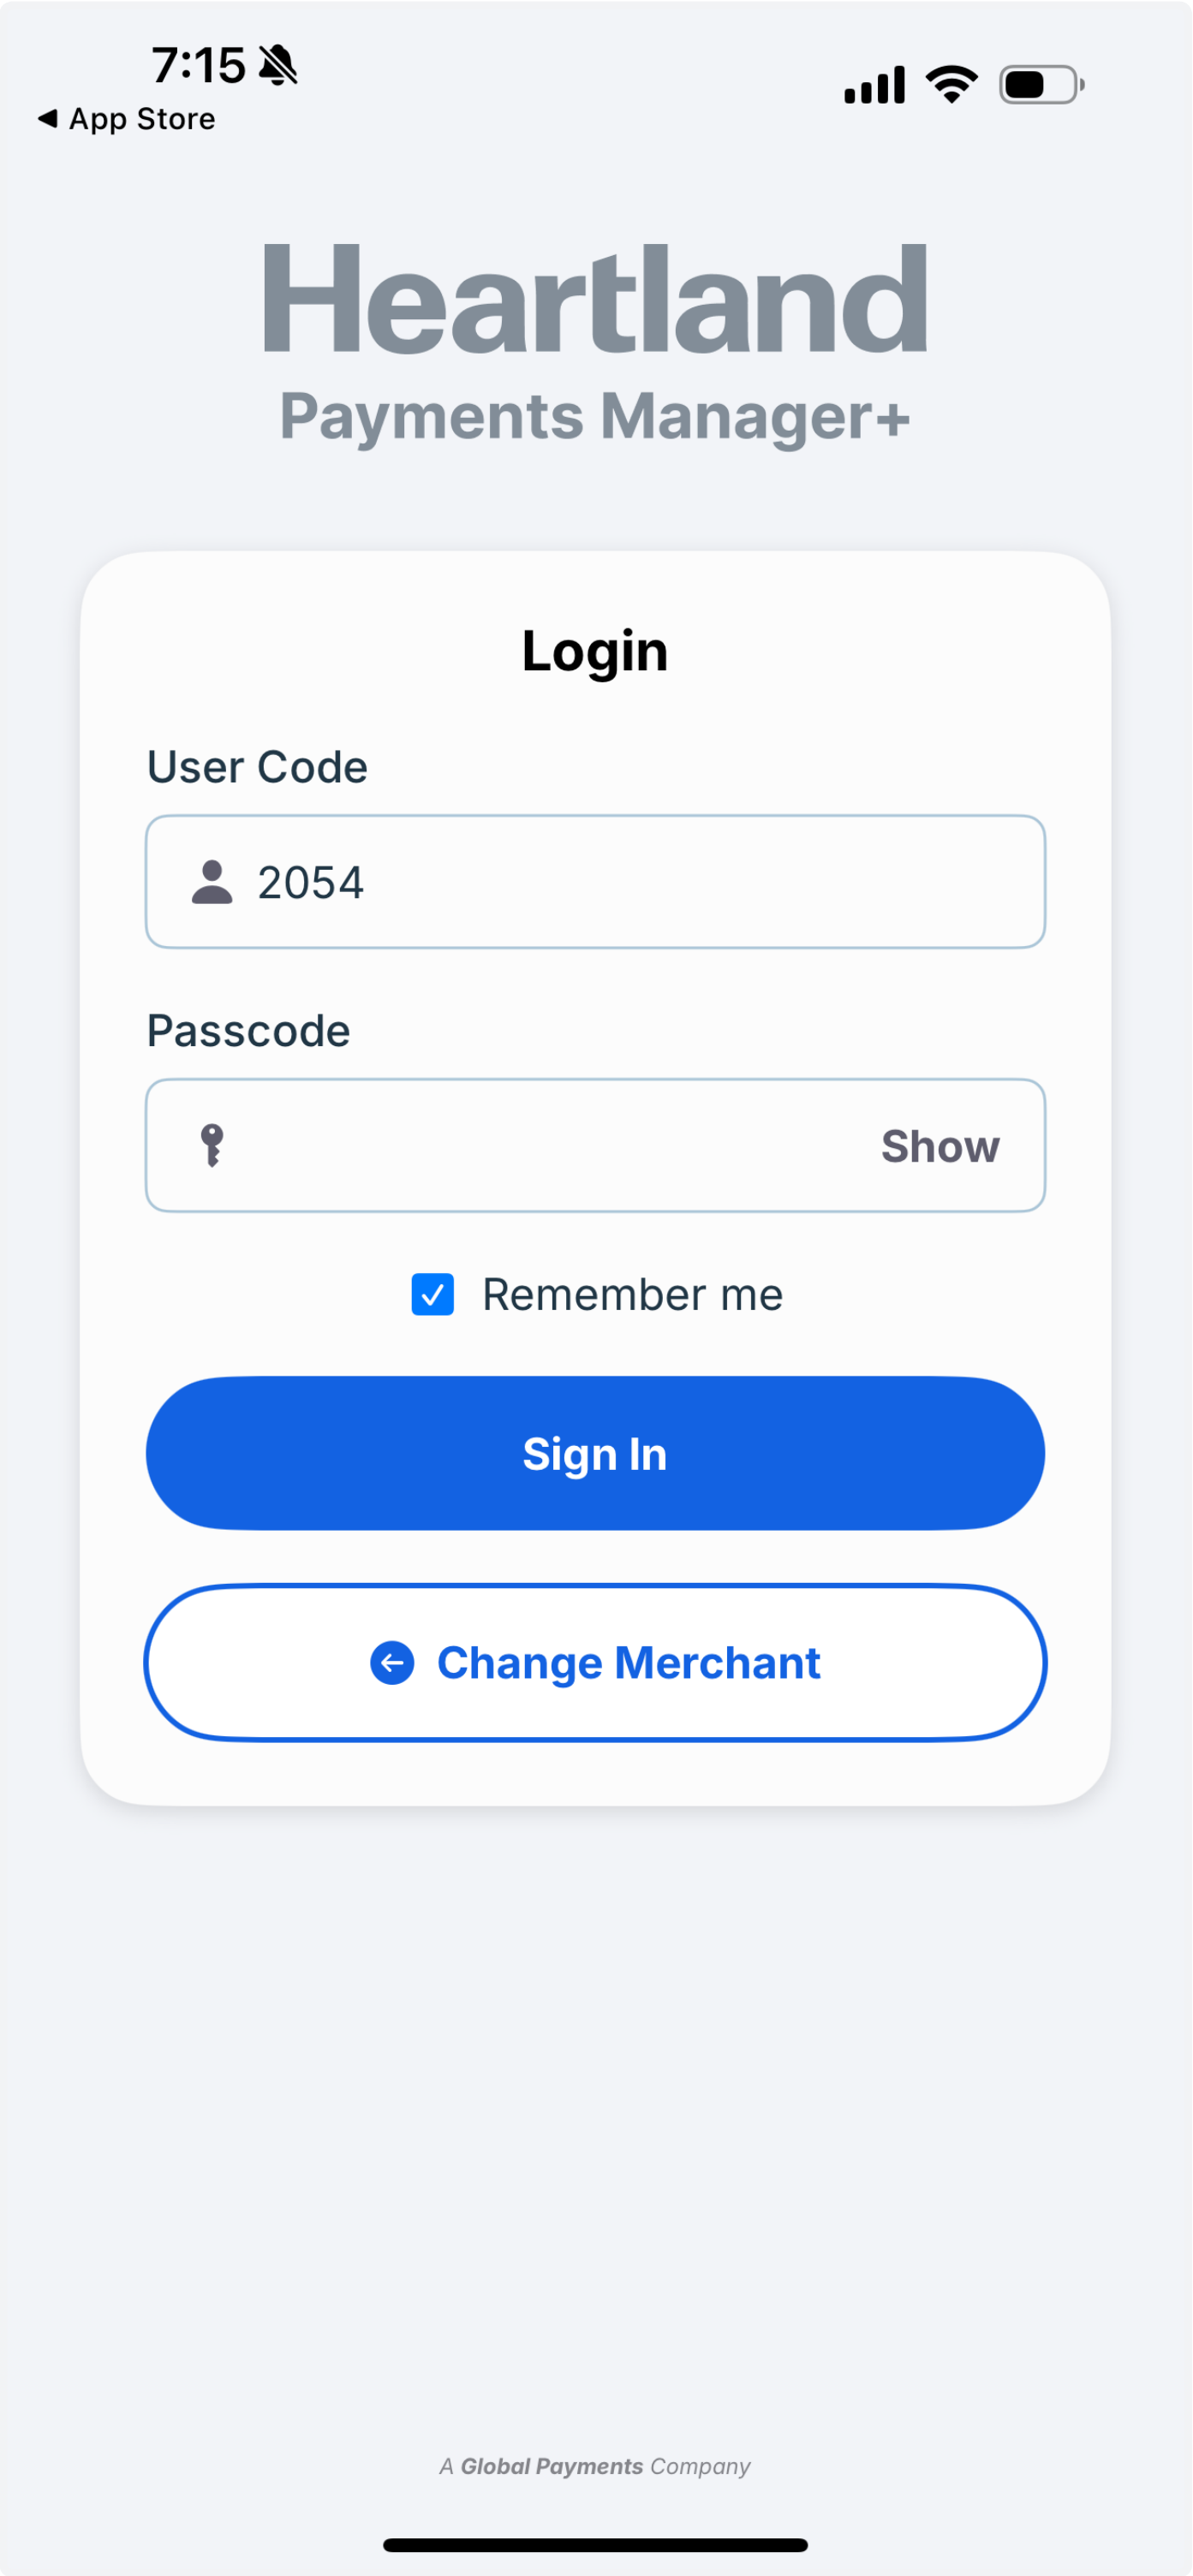Open Change Merchant
The height and width of the screenshot is (2576, 1193).
click(596, 1663)
